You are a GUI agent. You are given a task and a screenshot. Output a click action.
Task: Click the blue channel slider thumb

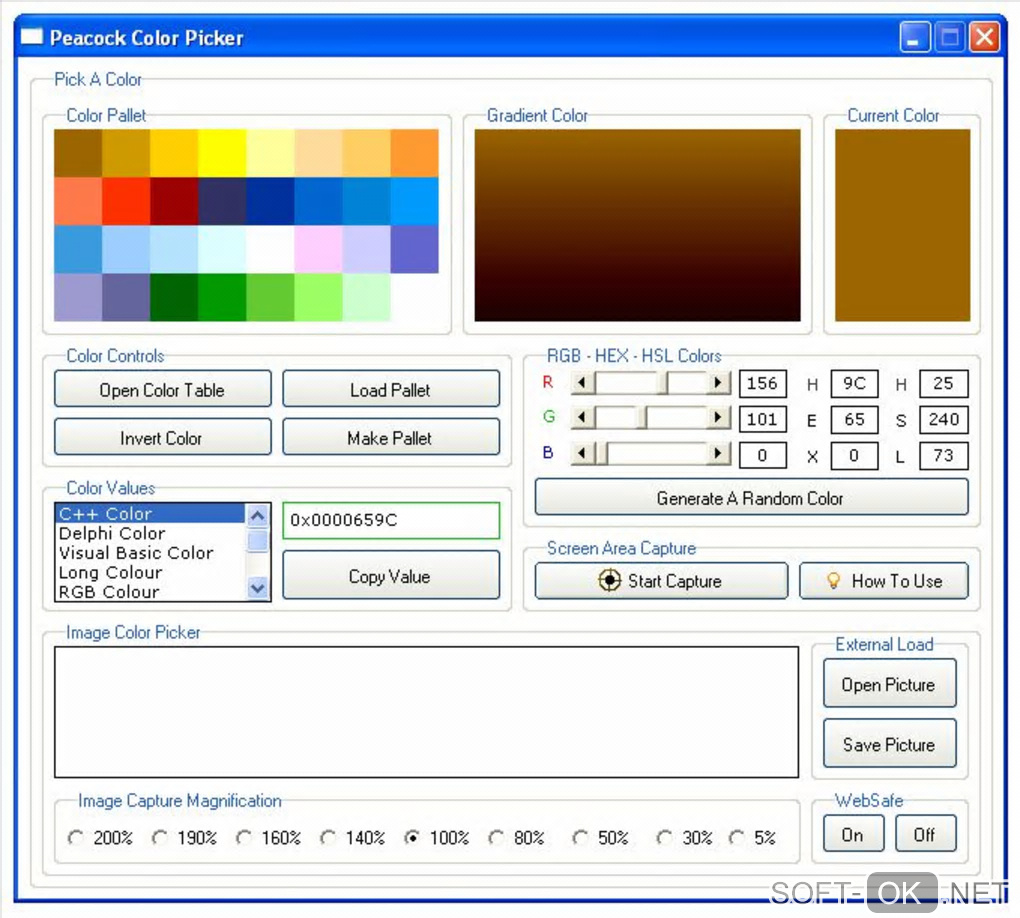[602, 453]
